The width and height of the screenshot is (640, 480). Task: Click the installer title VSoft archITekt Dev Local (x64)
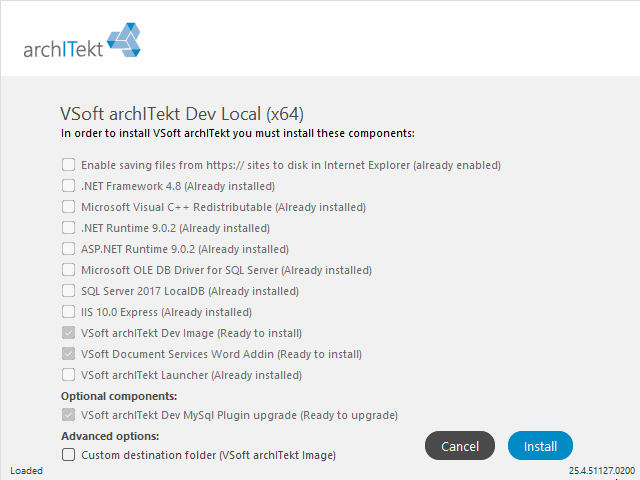click(x=182, y=114)
